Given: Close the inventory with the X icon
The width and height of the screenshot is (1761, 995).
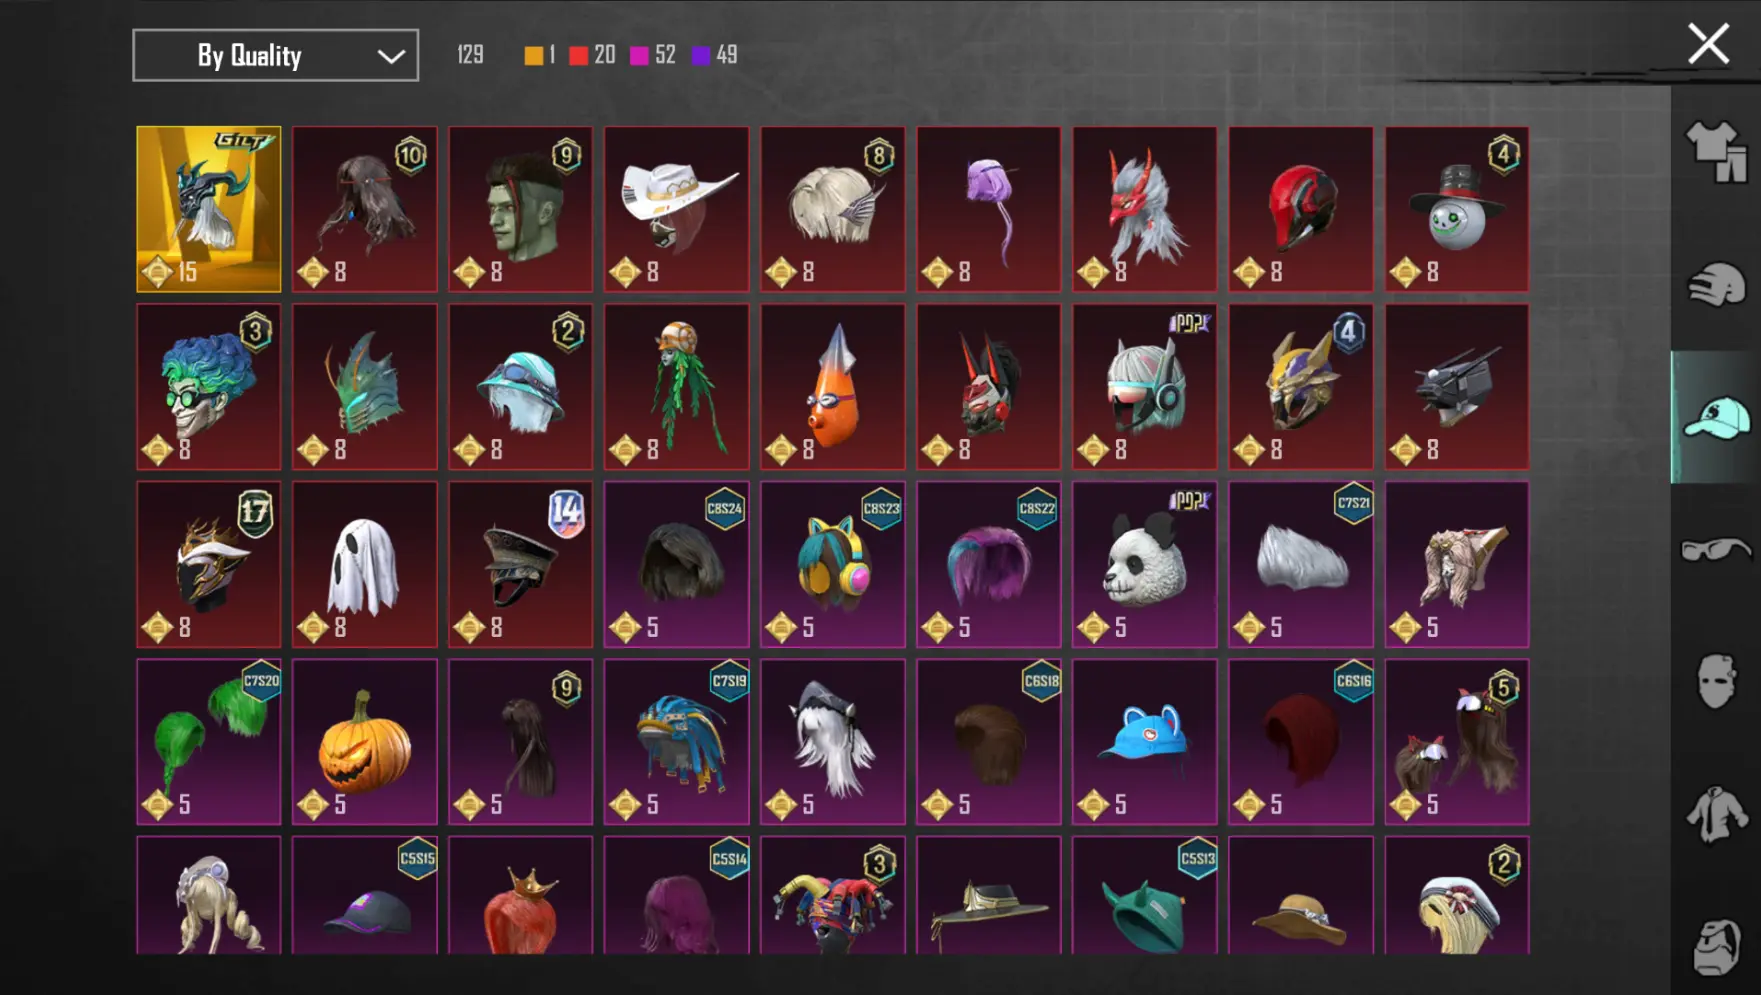Looking at the screenshot, I should coord(1708,44).
